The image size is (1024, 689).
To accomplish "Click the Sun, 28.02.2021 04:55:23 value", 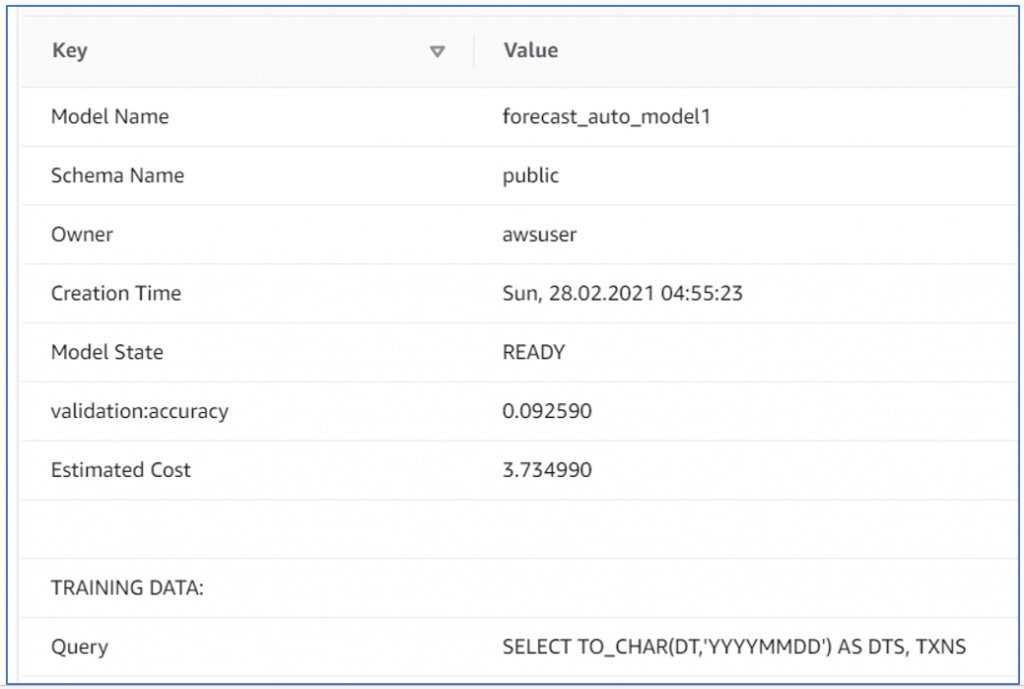I will 622,293.
